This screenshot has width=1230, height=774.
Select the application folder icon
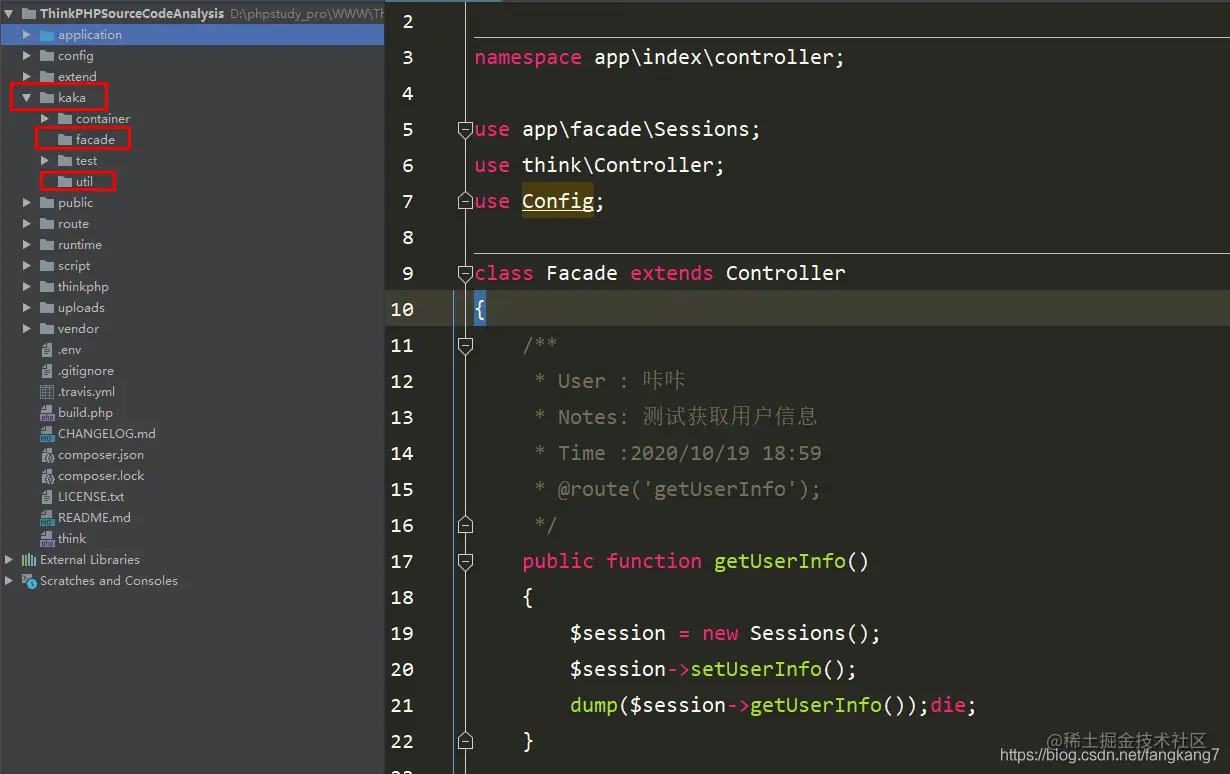tap(47, 35)
